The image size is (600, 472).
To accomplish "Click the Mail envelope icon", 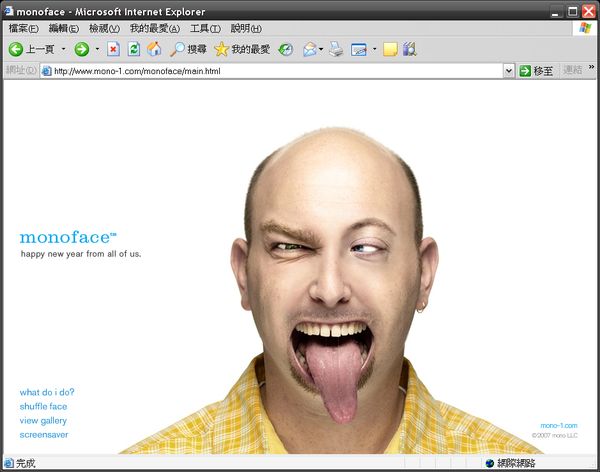I will click(x=310, y=49).
